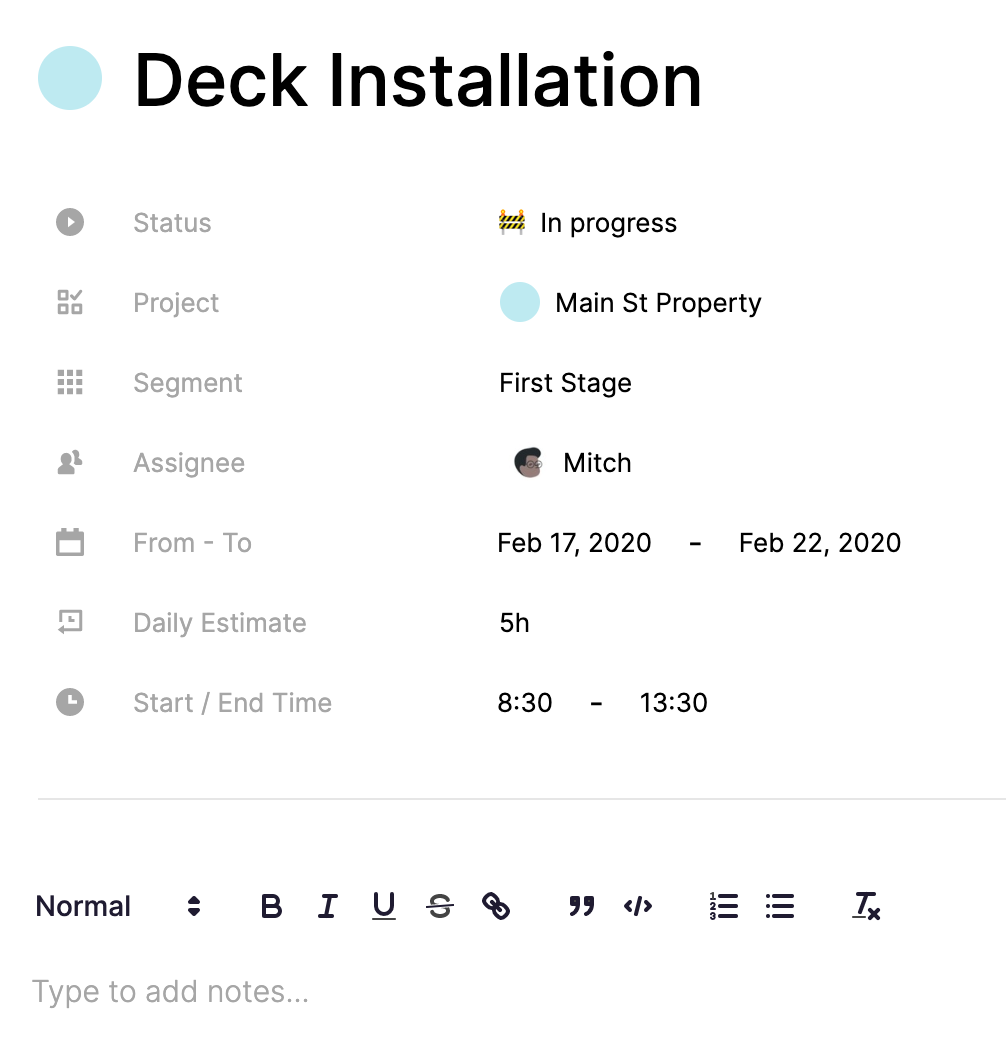Screen dimensions: 1006x1046
Task: Insert a hyperlink using the link icon
Action: click(496, 906)
